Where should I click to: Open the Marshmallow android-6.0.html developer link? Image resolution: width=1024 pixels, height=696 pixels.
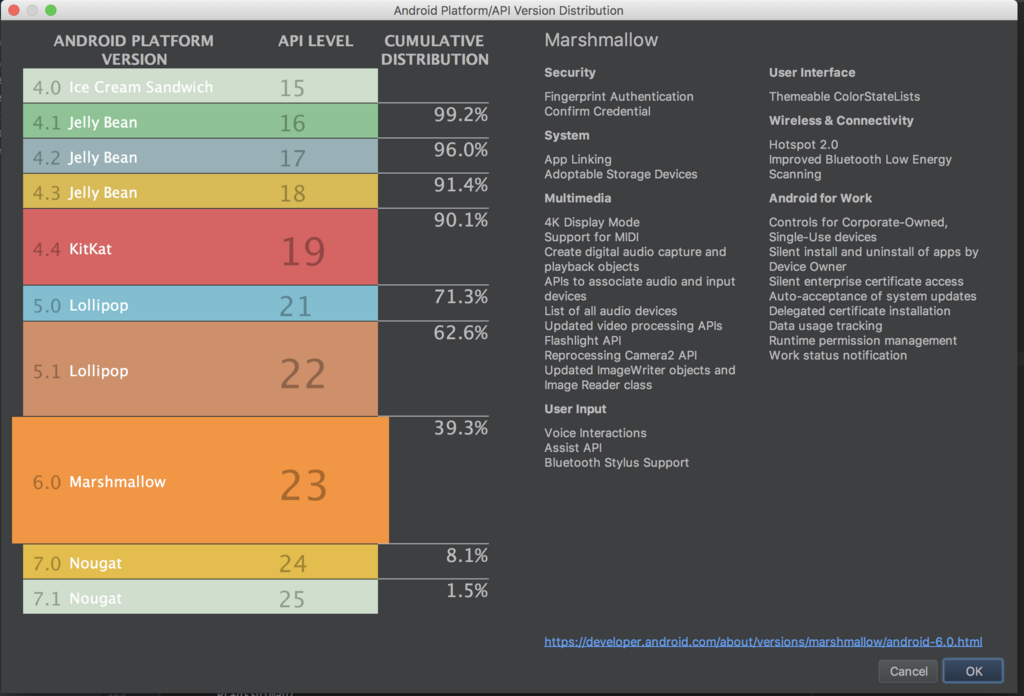[763, 642]
